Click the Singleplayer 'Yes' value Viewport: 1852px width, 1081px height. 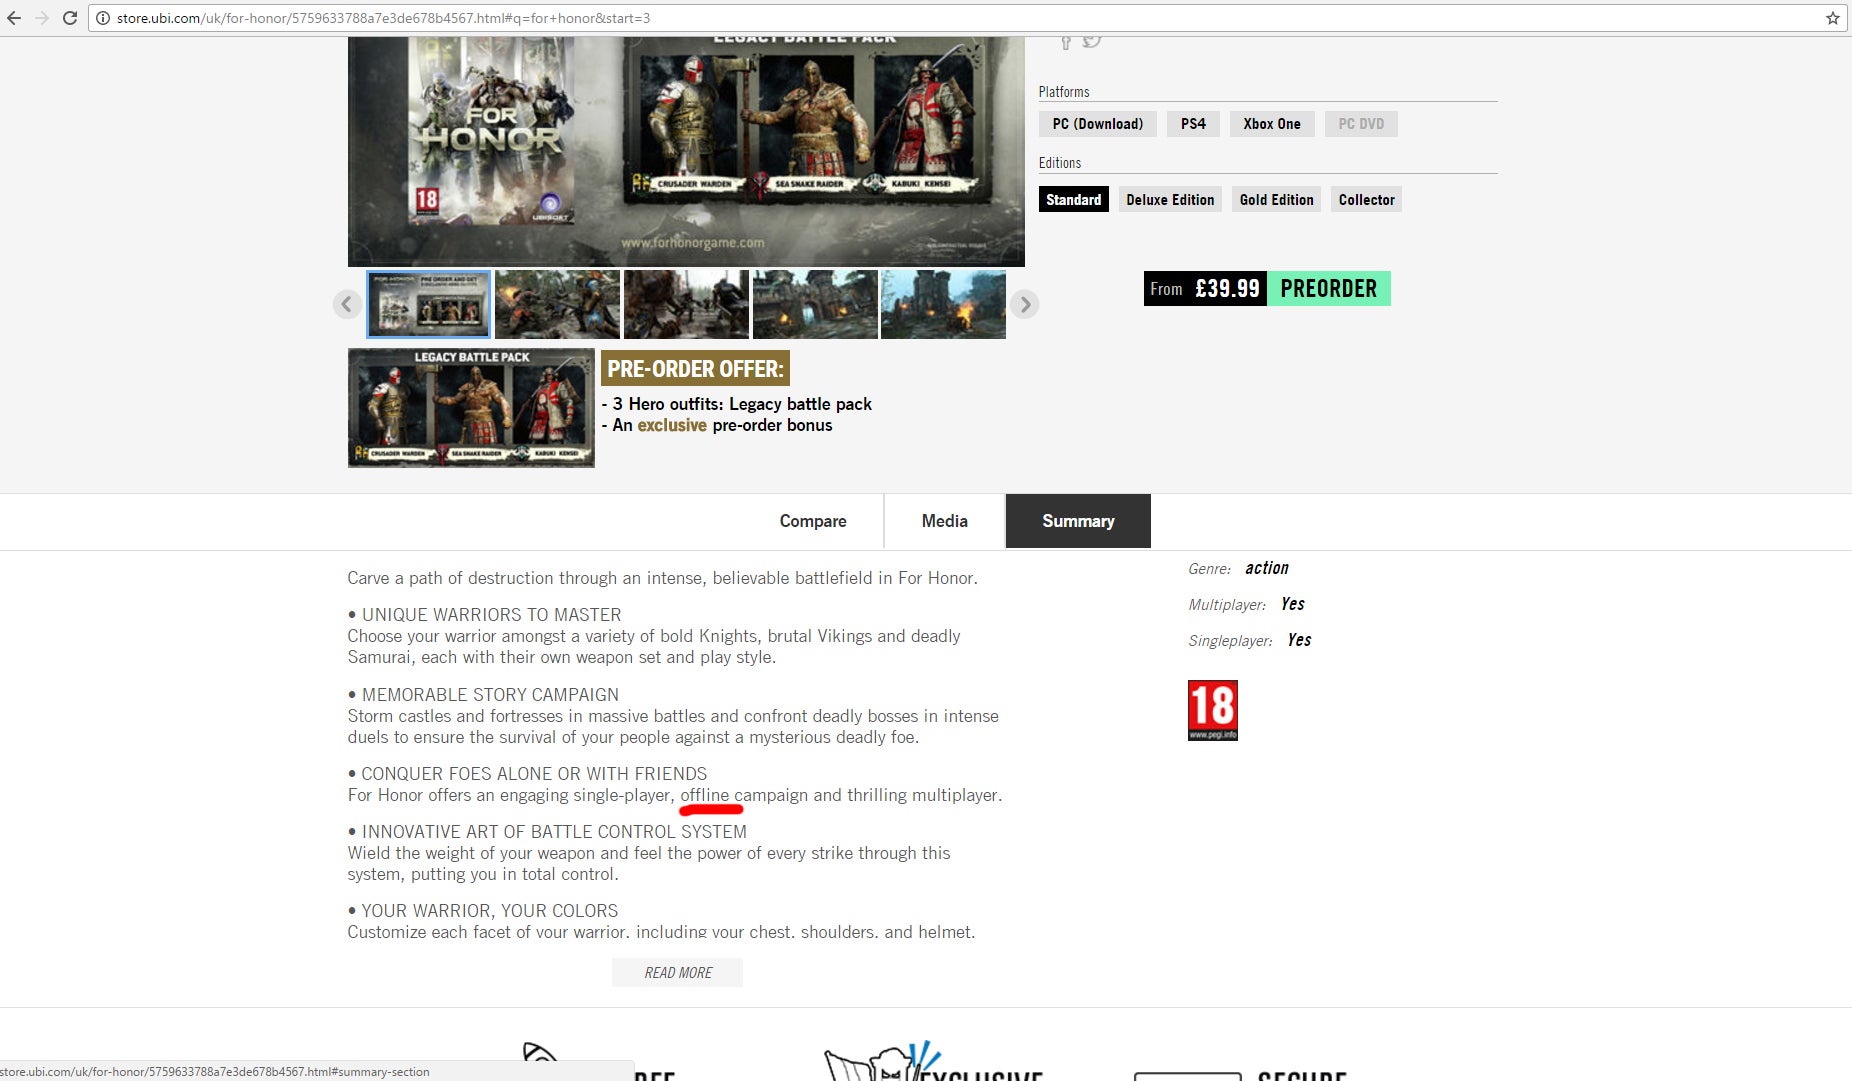pyautogui.click(x=1299, y=640)
